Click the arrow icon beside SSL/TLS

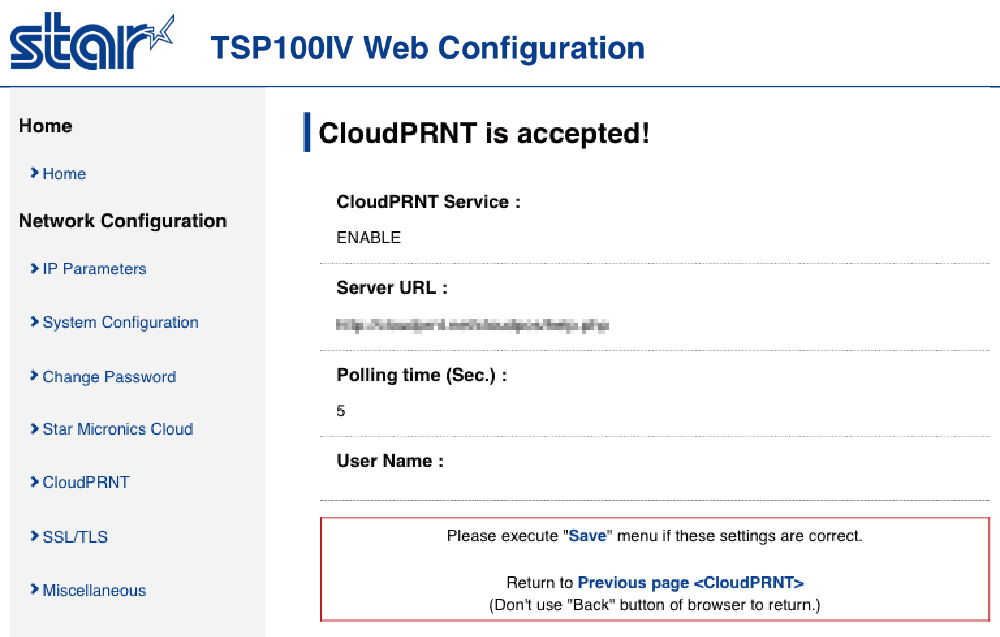pos(34,538)
